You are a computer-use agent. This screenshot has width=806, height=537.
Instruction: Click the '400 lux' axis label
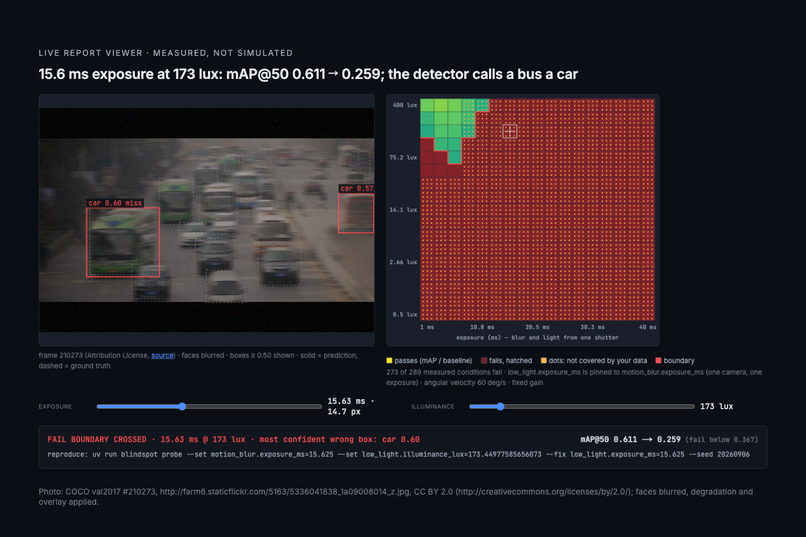[405, 105]
